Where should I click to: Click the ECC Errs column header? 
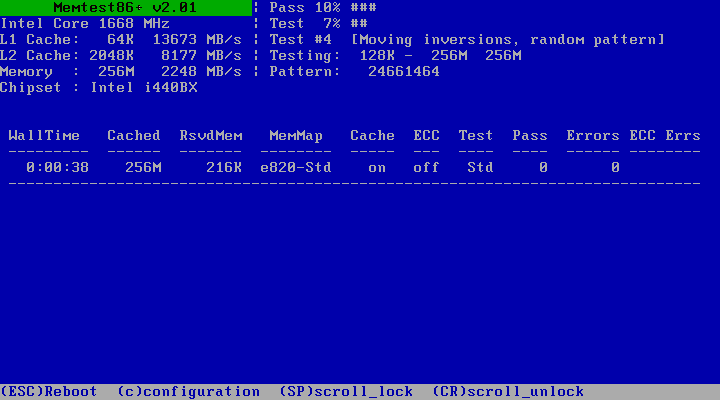pos(665,135)
